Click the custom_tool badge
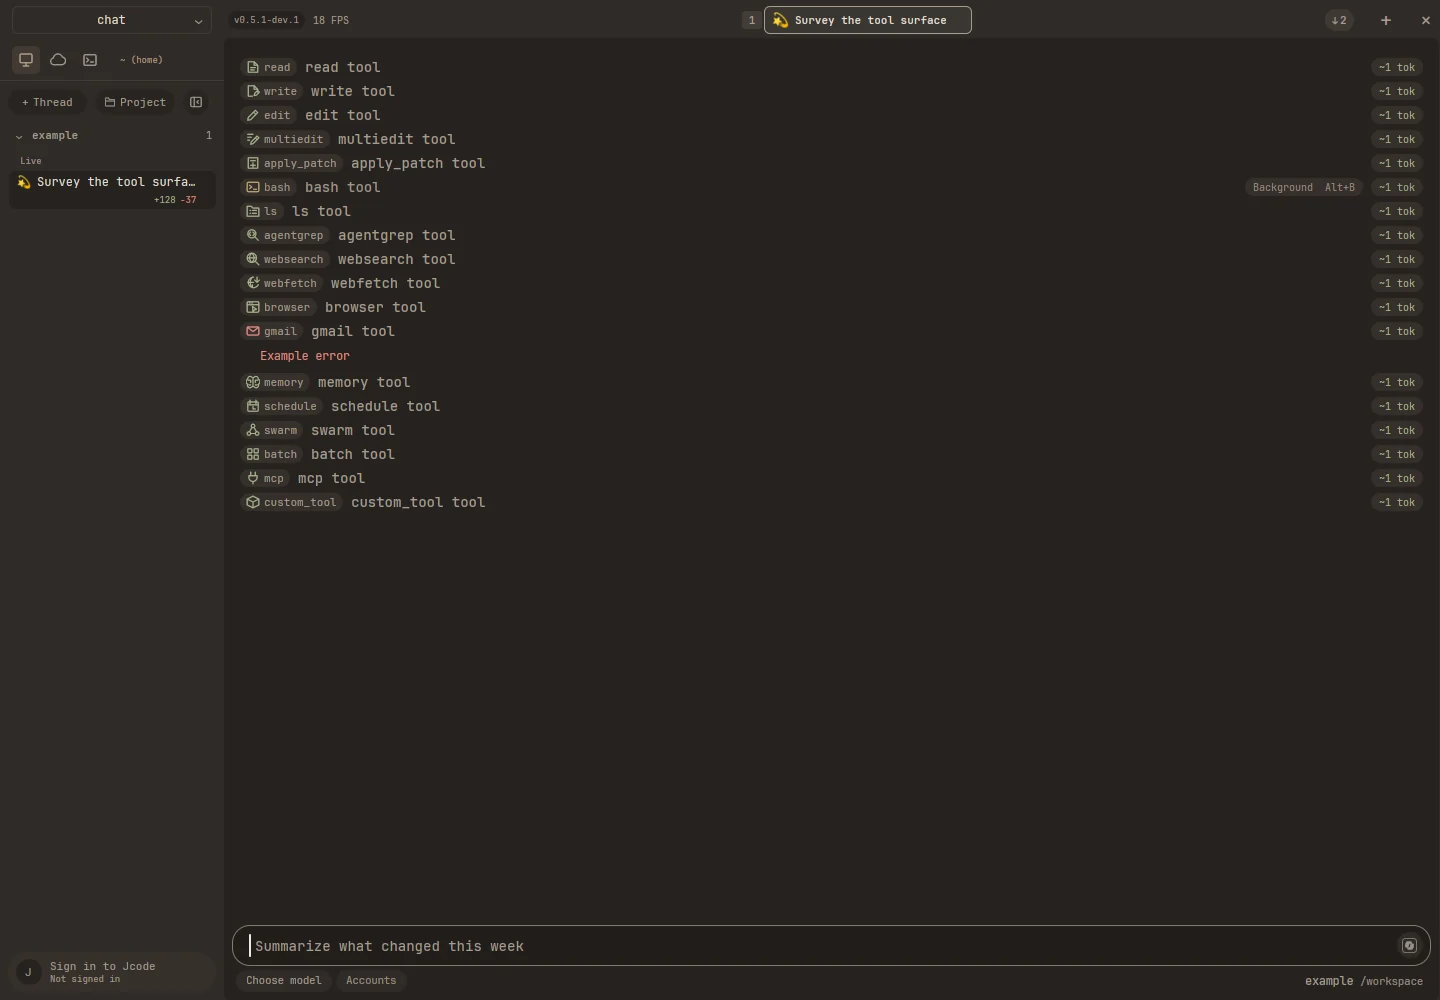Viewport: 1440px width, 1000px height. (x=291, y=502)
